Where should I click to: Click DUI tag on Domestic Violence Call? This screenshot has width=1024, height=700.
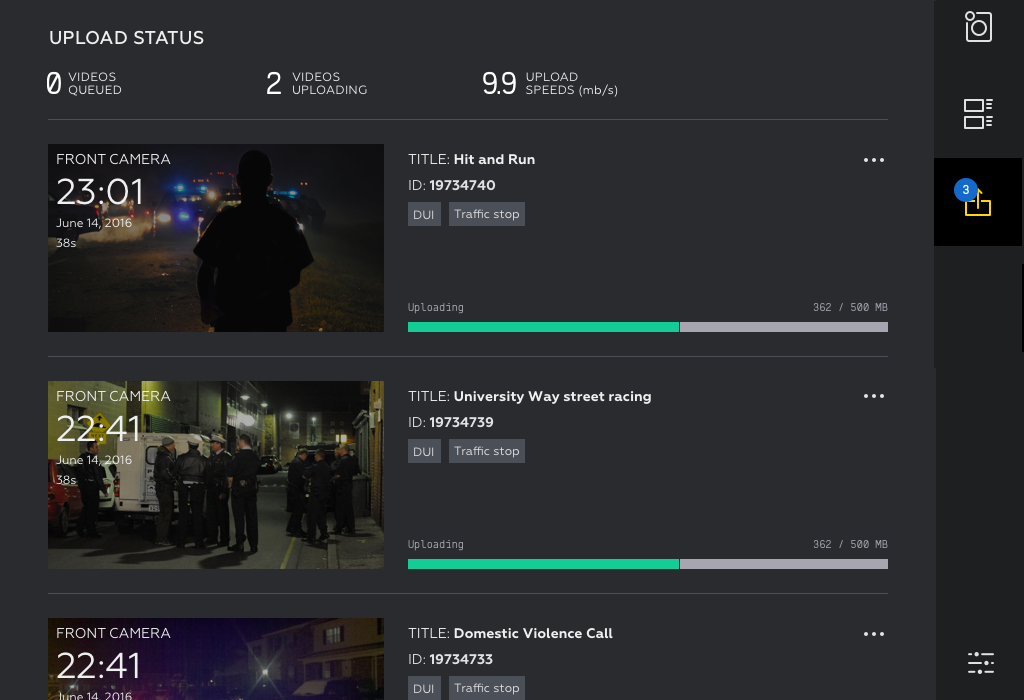(424, 688)
